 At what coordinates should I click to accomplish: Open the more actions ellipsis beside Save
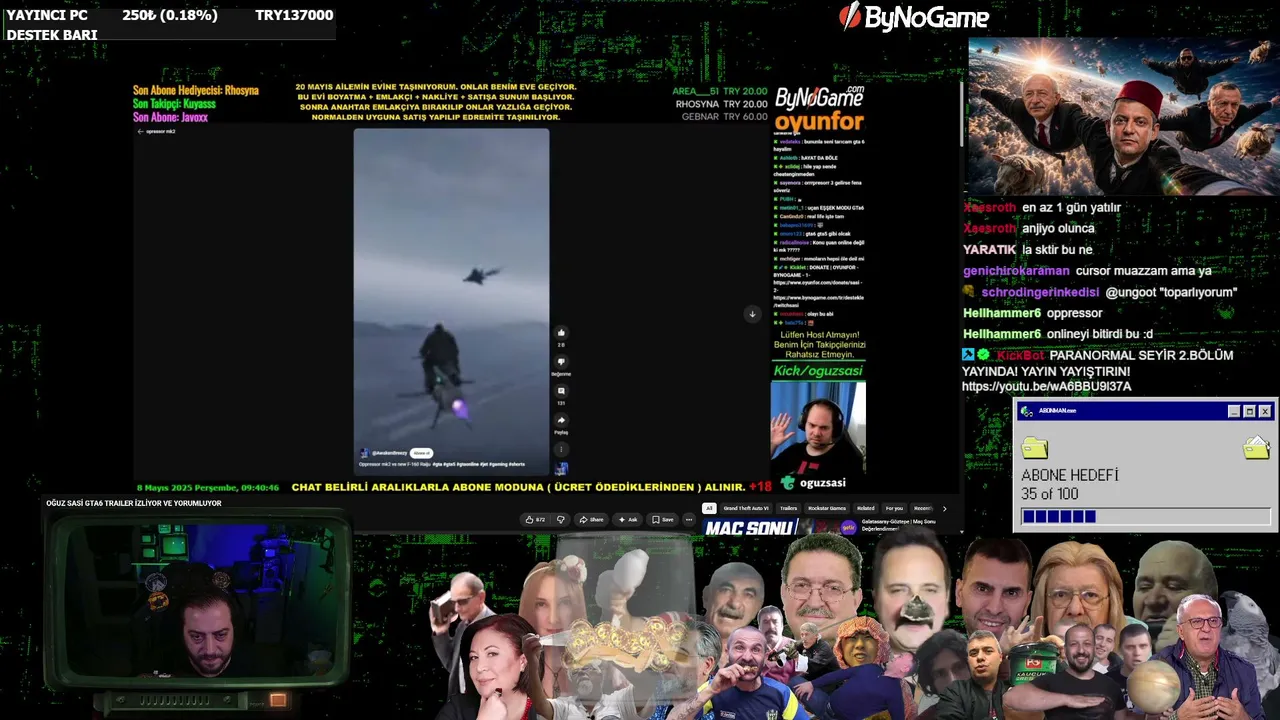[688, 519]
